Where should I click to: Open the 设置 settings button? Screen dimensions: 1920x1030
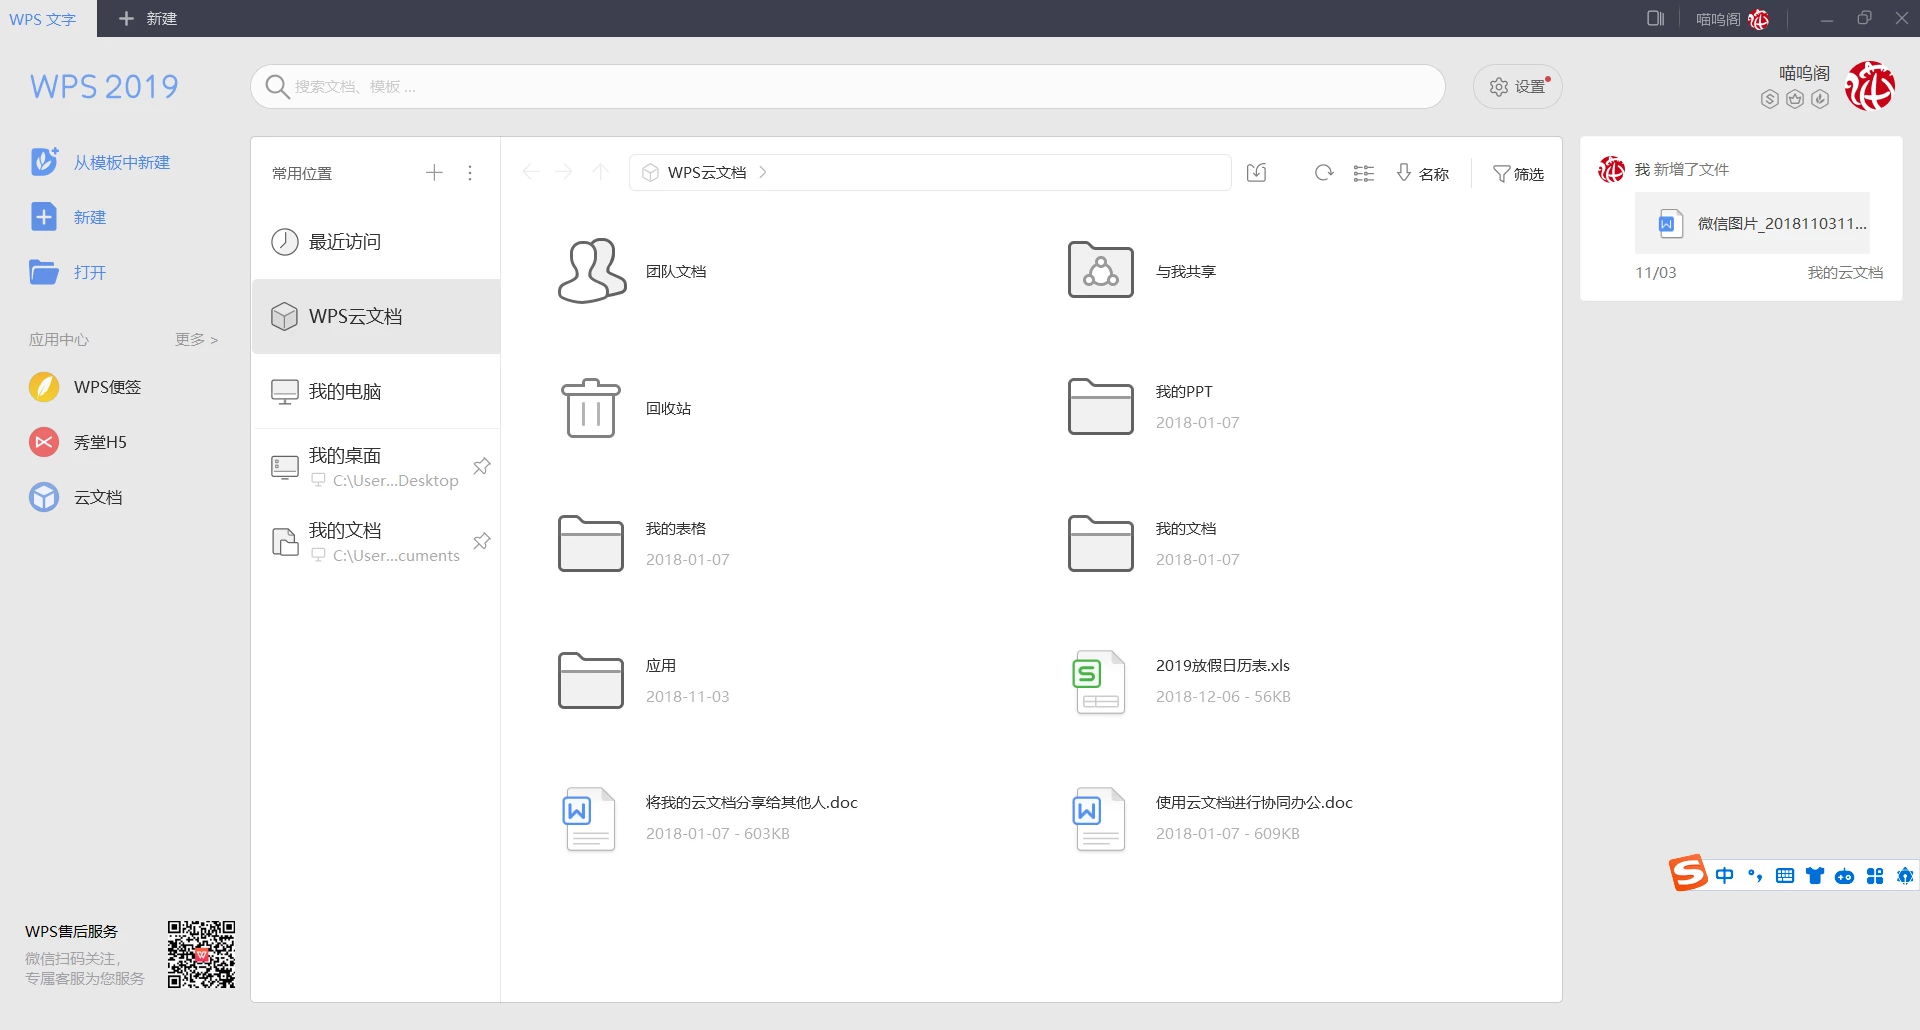tap(1518, 87)
